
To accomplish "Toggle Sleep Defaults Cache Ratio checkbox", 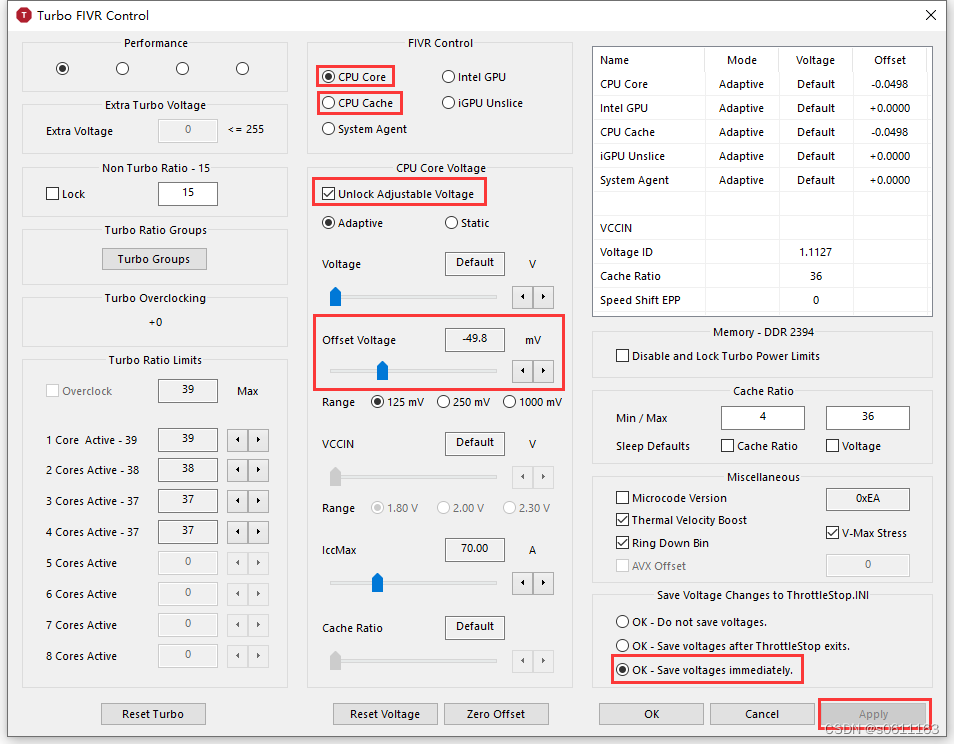I will tap(727, 446).
